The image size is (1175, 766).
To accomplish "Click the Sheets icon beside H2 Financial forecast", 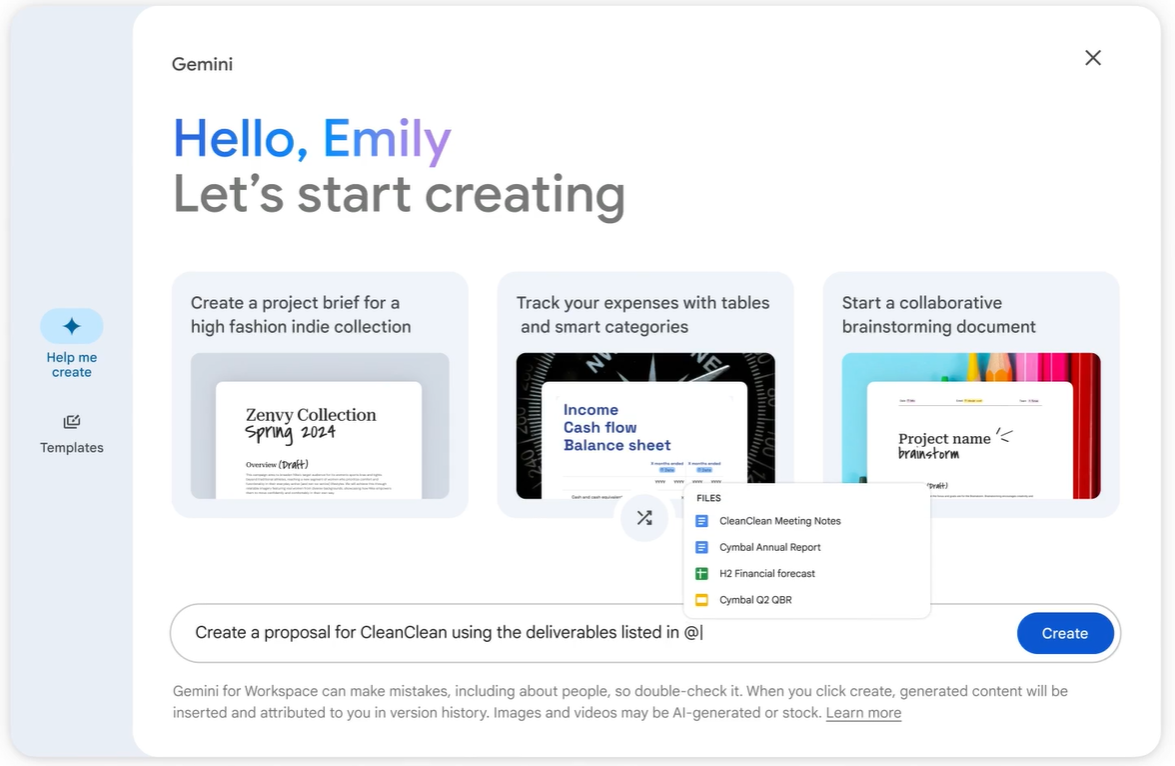I will click(x=703, y=573).
